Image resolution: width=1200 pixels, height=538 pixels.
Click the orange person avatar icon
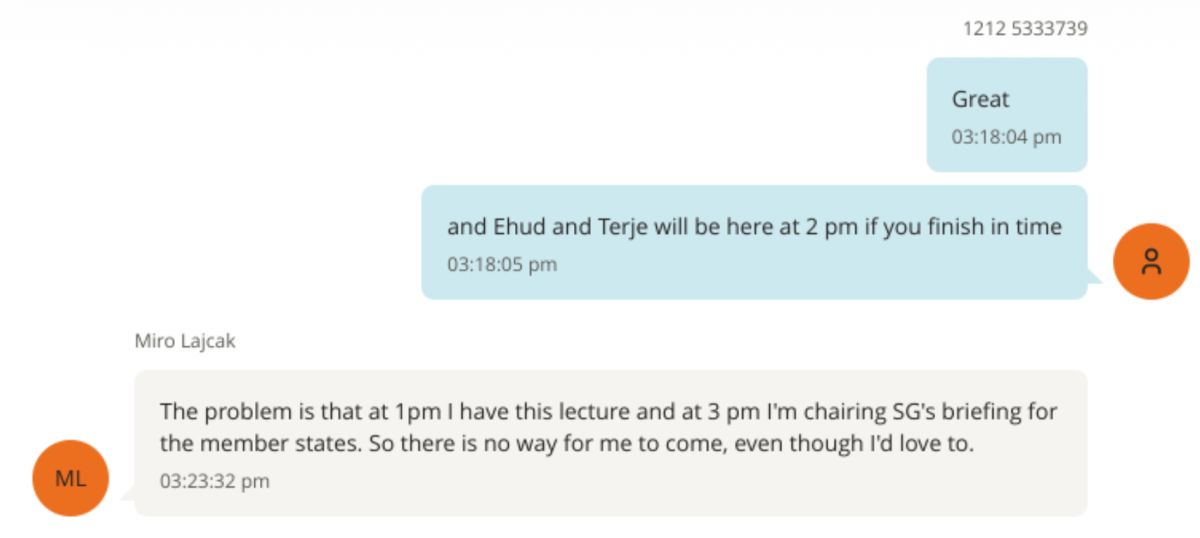coord(1151,261)
